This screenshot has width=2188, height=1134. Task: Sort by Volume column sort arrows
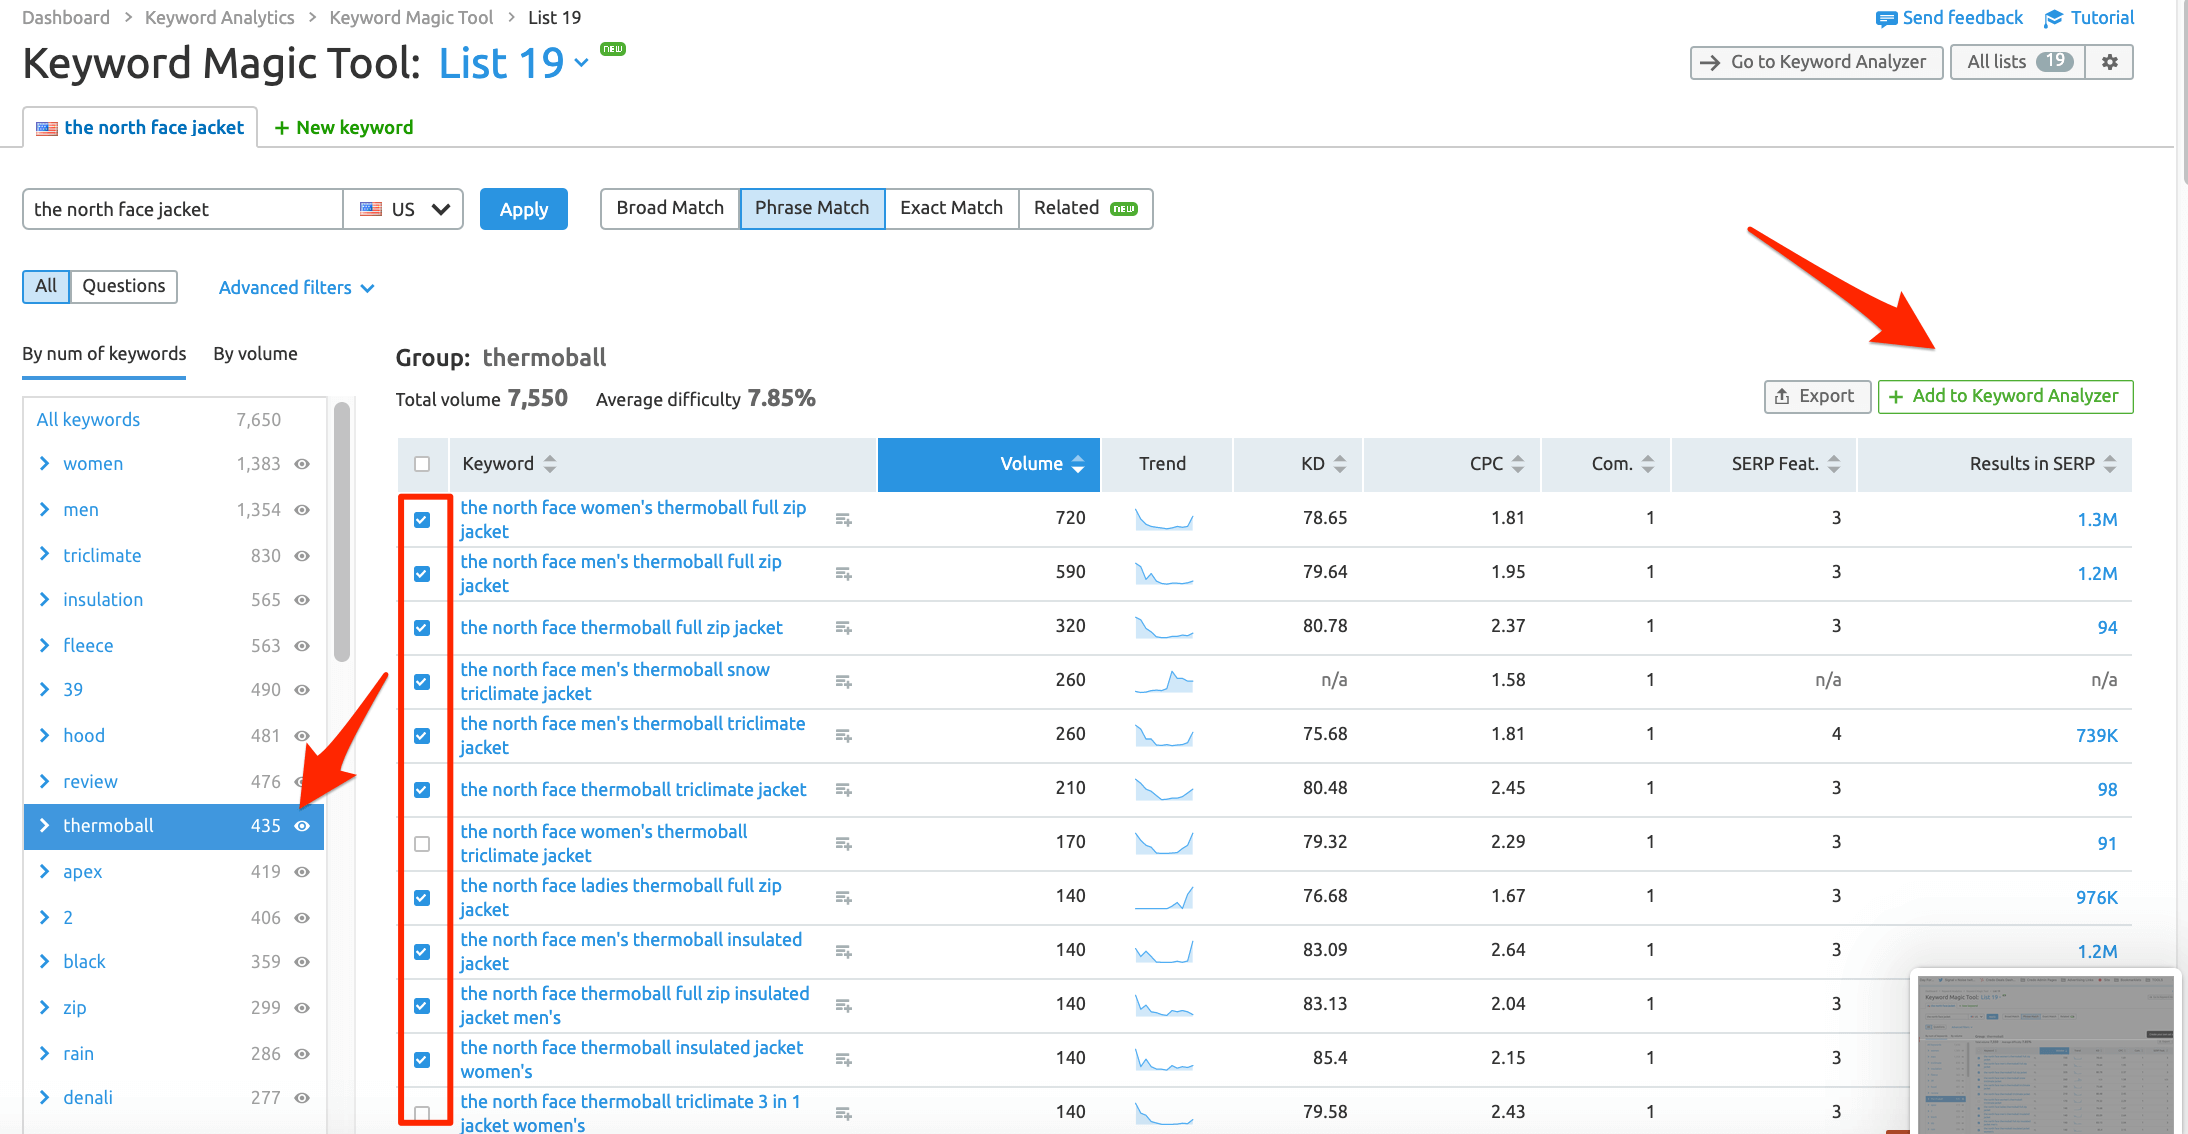(x=1078, y=464)
